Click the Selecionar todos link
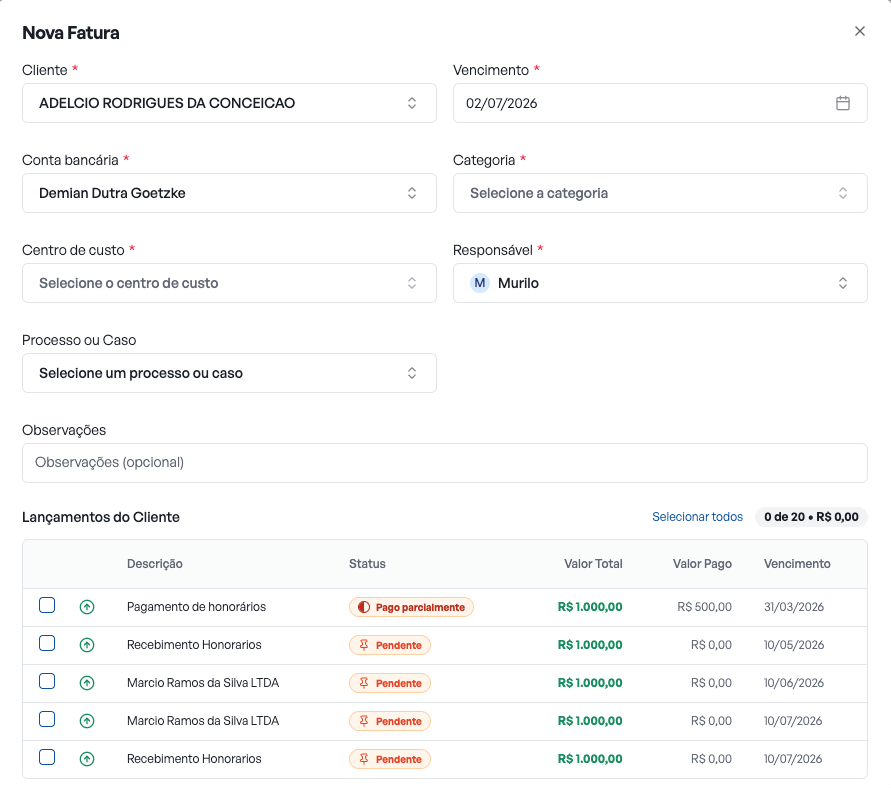 tap(697, 517)
